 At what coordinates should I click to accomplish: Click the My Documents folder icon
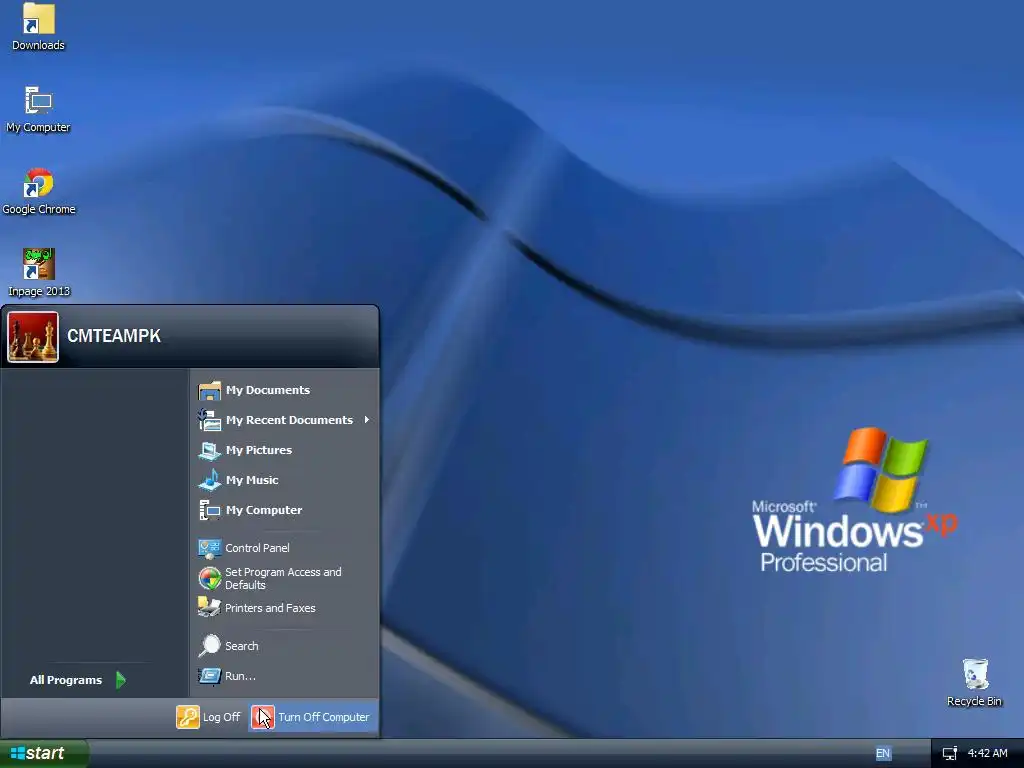tap(210, 391)
